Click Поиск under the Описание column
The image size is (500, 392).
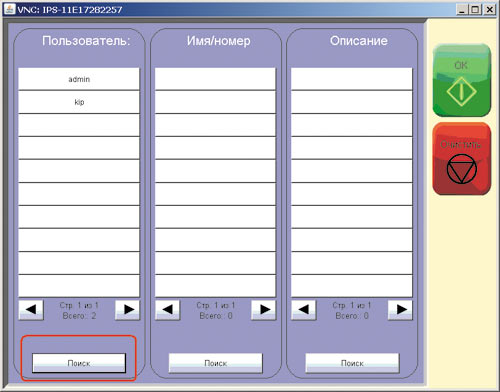(x=352, y=363)
